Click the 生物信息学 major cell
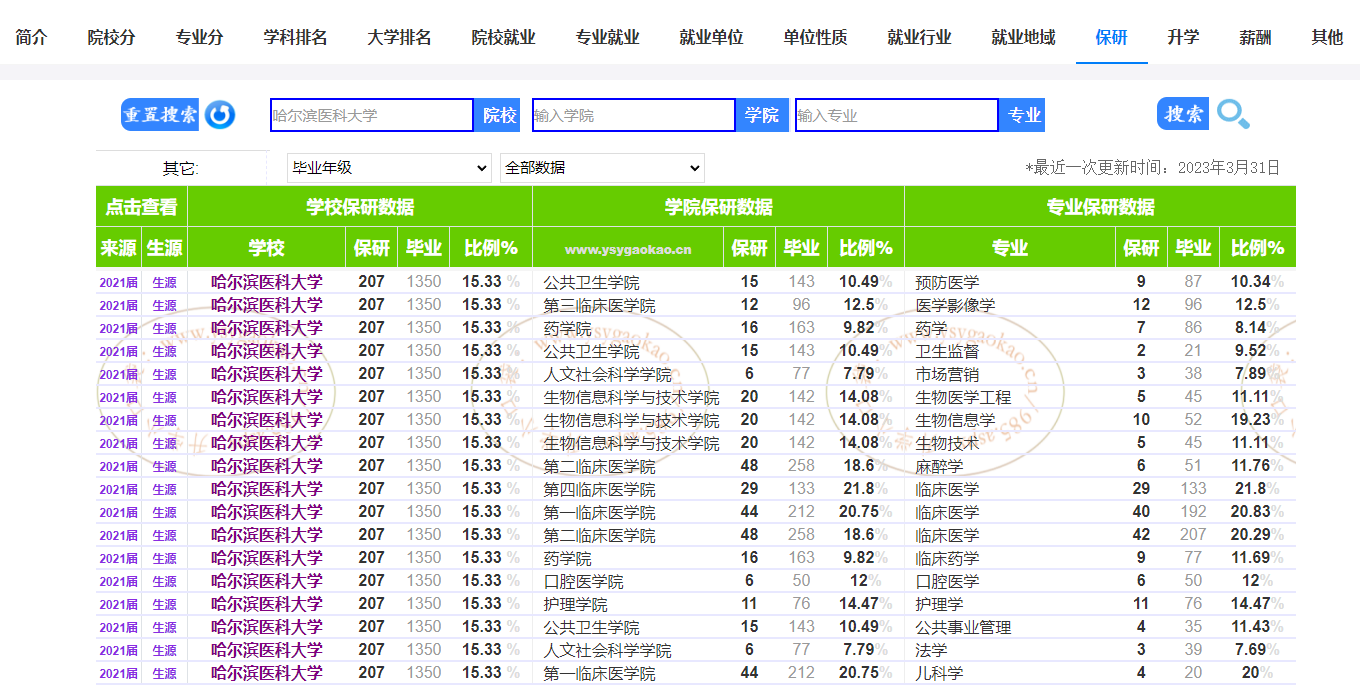 click(x=956, y=421)
